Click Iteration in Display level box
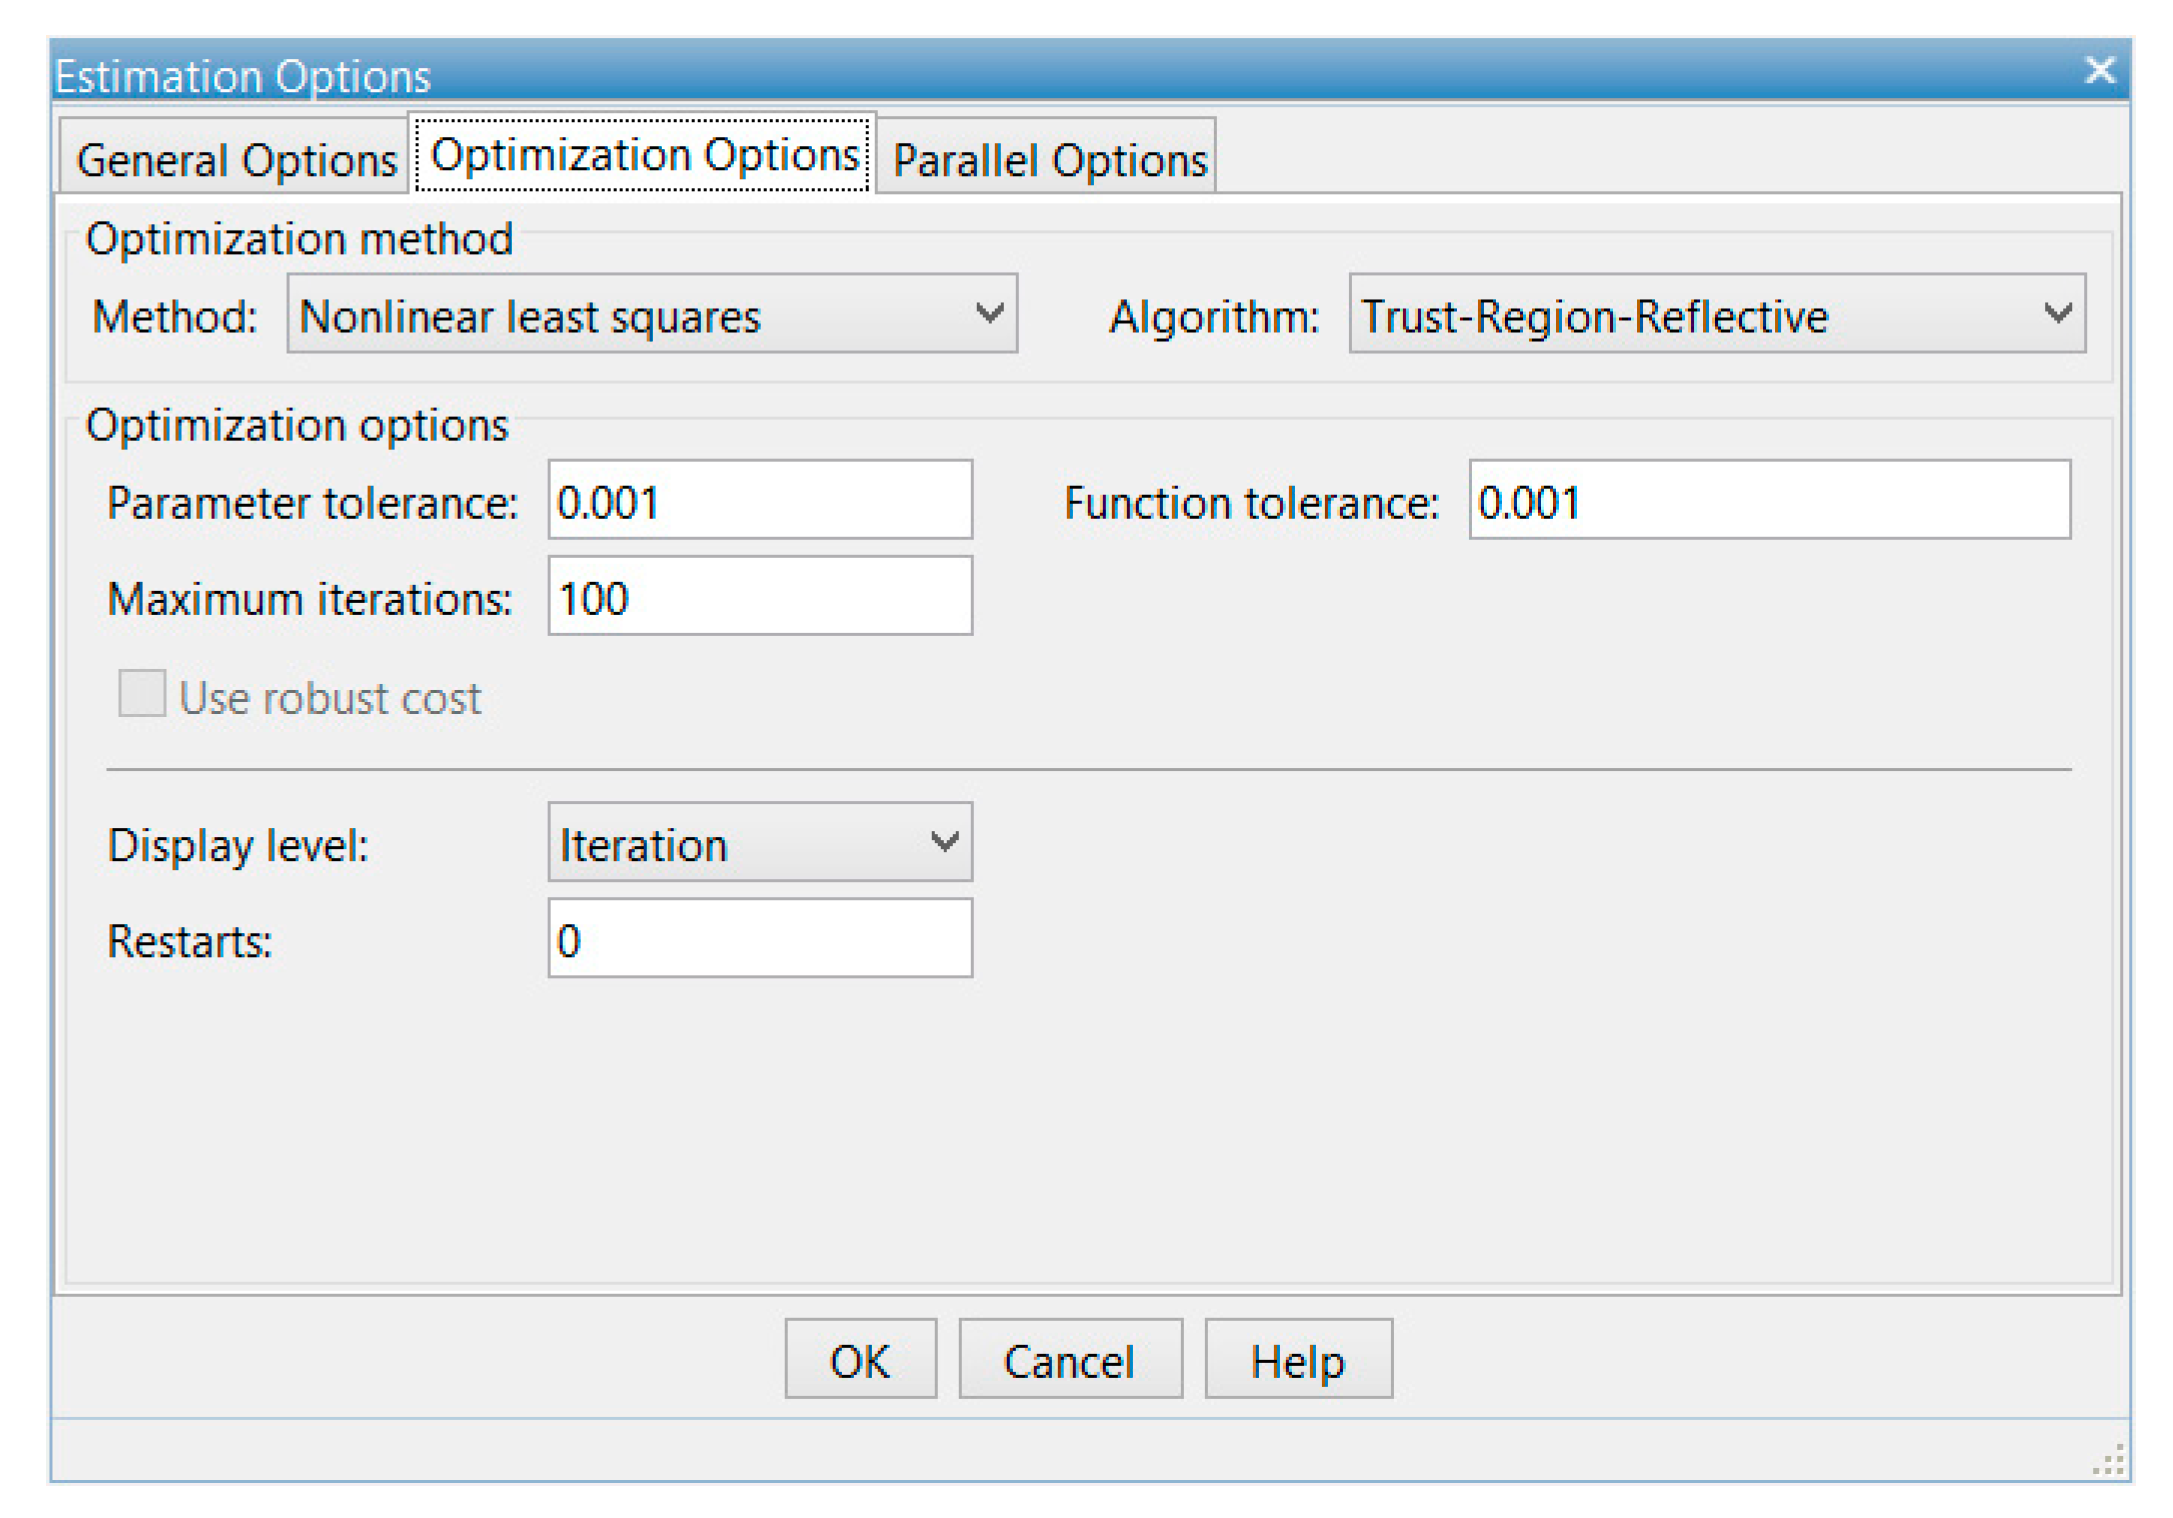Viewport: 2173px width, 1518px height. 643,845
